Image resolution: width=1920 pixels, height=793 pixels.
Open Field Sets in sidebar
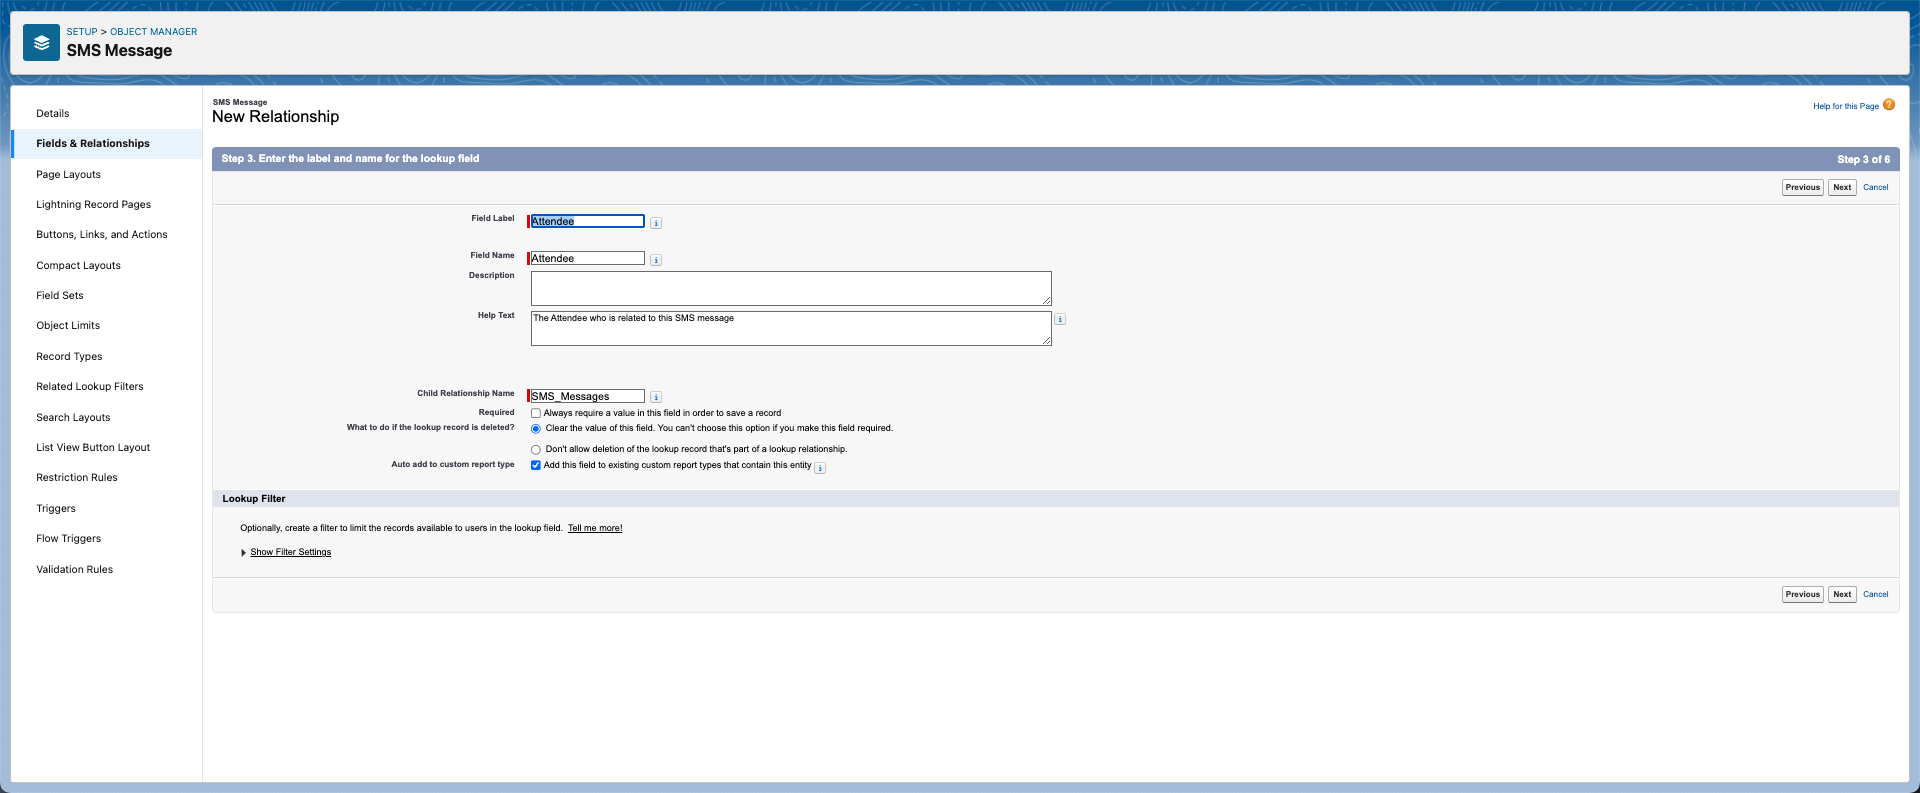pos(60,295)
